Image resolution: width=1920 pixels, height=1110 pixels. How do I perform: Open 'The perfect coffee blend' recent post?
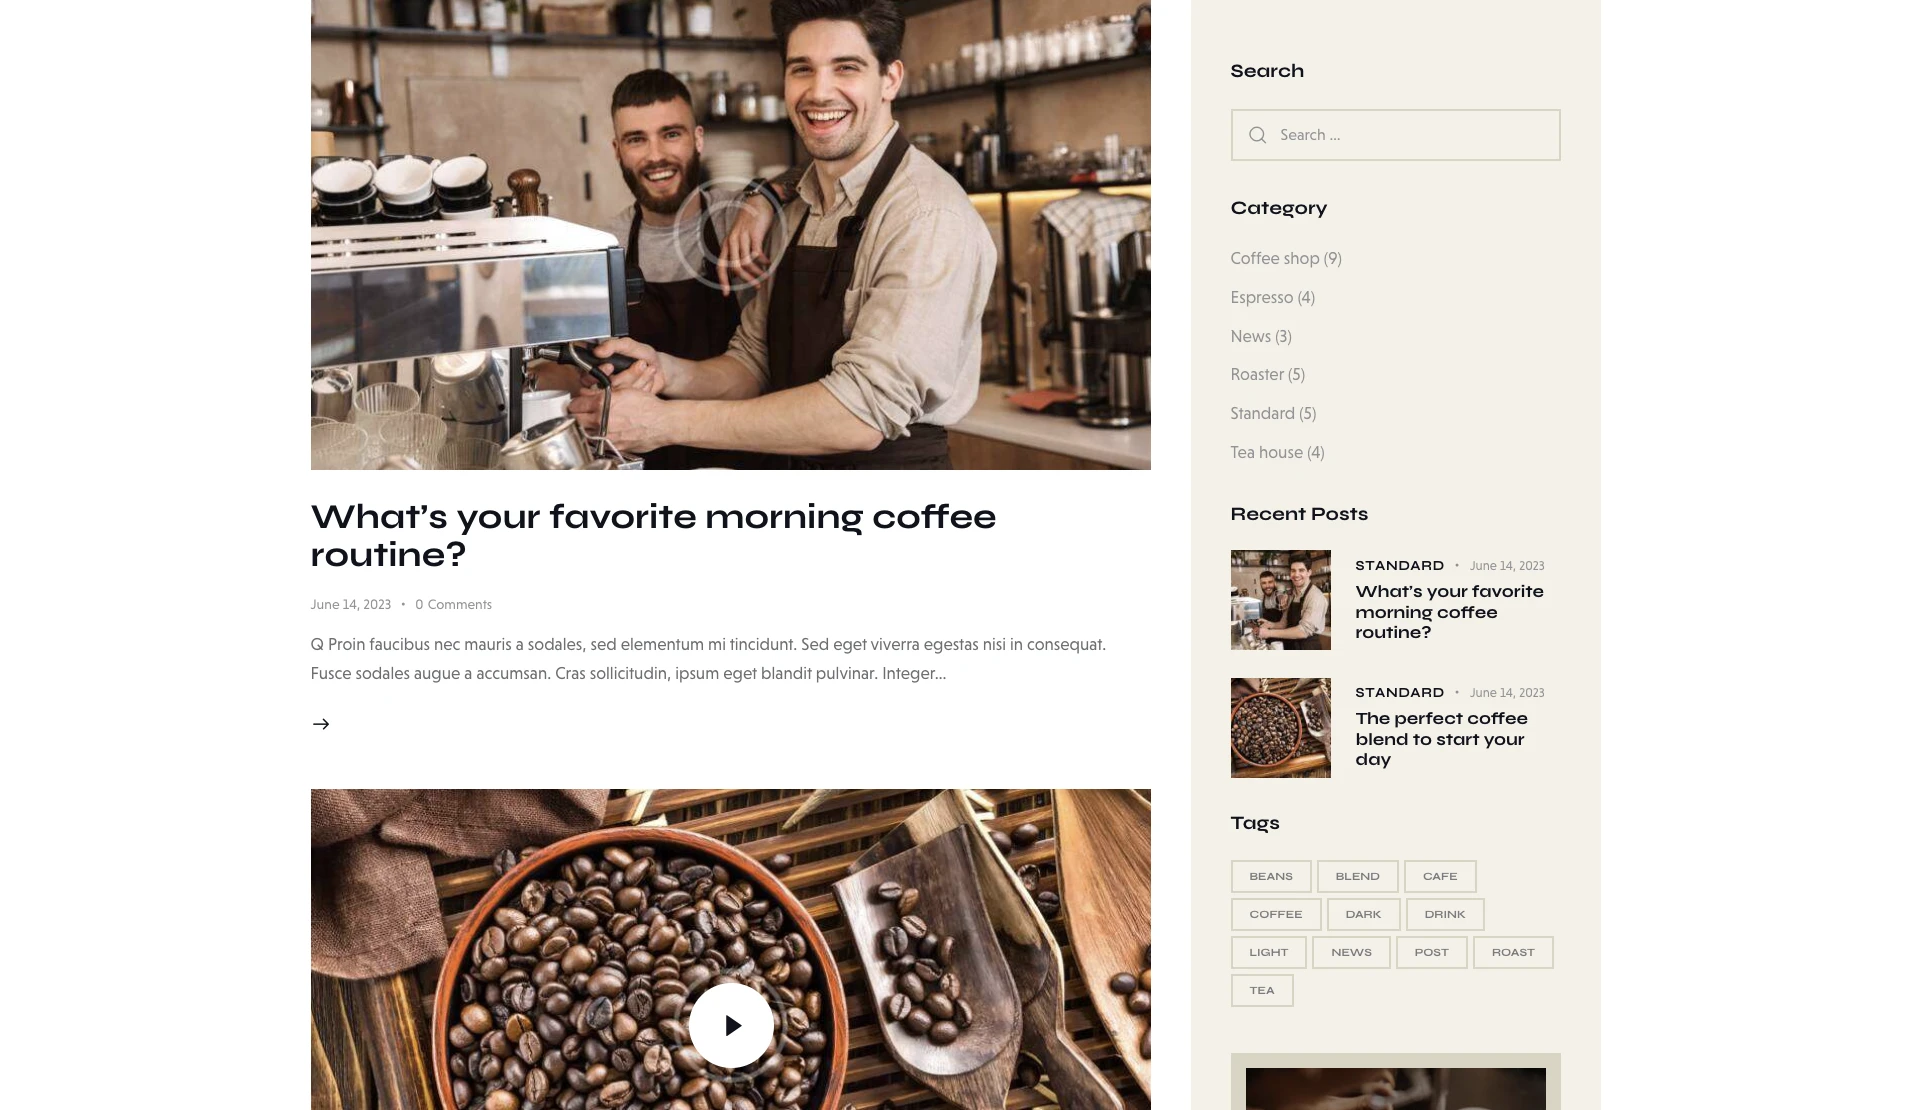pos(1441,739)
